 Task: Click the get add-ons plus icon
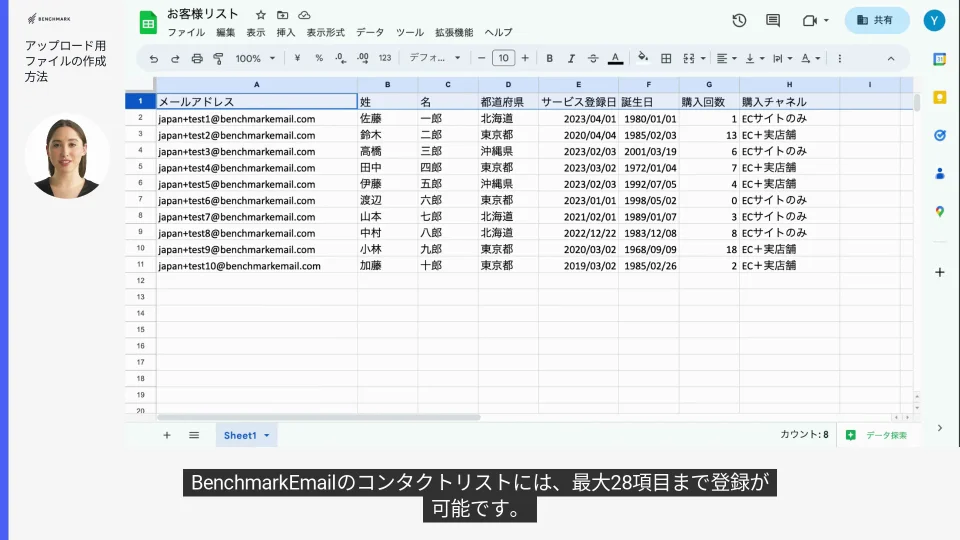click(940, 272)
